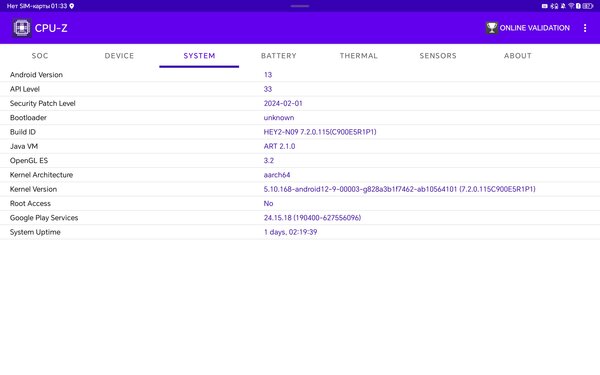Switch to the DEVICE tab

click(x=119, y=56)
